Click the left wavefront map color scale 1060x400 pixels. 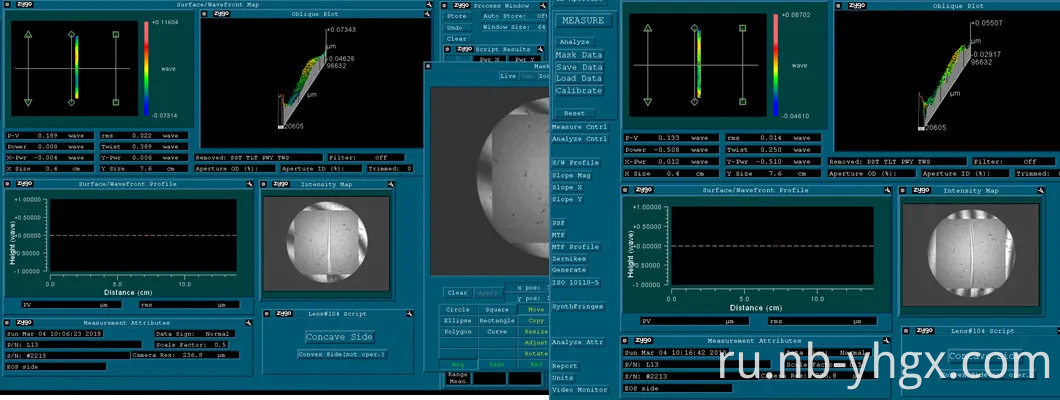[146, 68]
